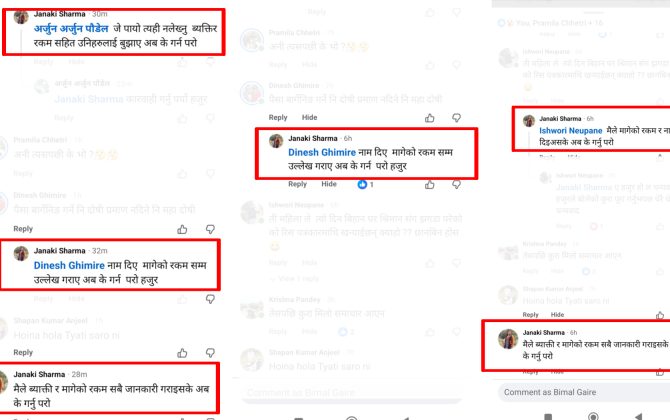Open blue like reaction count showing 1
Viewport: 670px width, 420px height.
[365, 185]
